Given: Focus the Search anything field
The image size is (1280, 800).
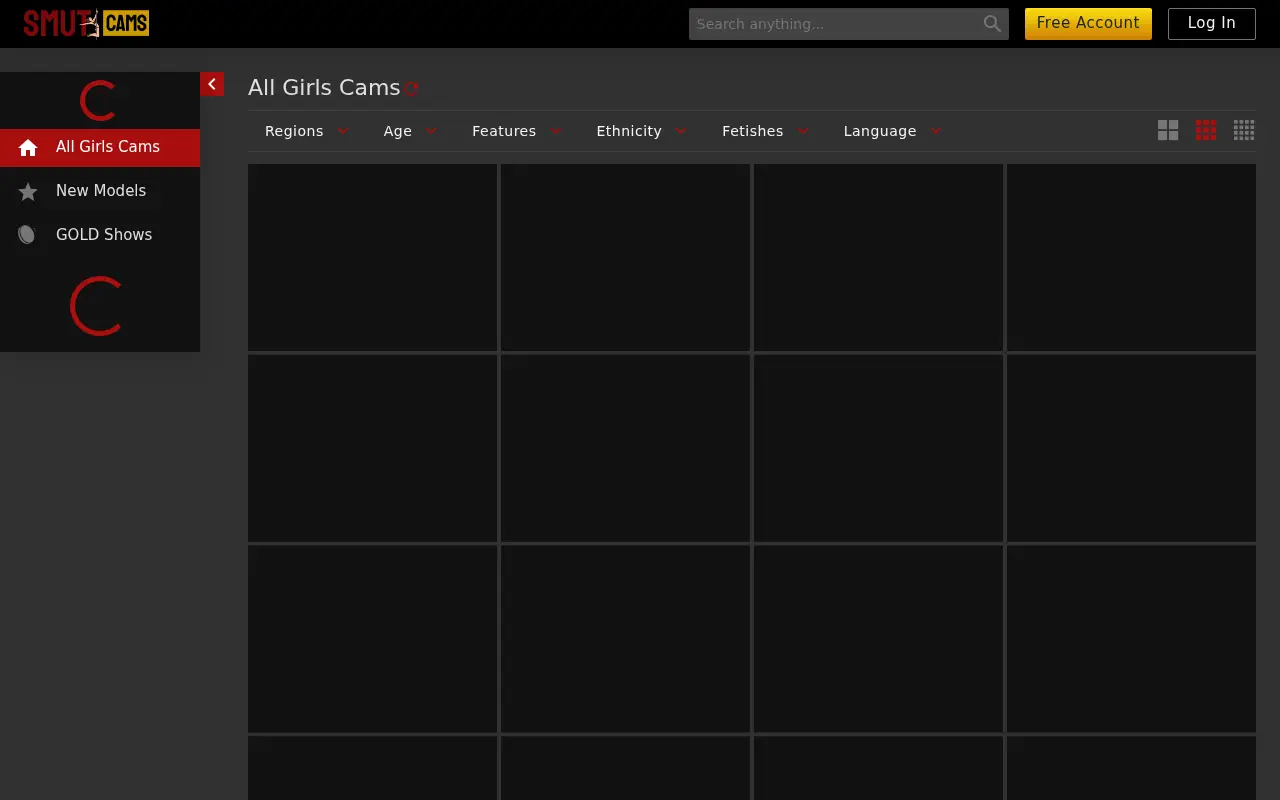Looking at the screenshot, I should coord(835,24).
